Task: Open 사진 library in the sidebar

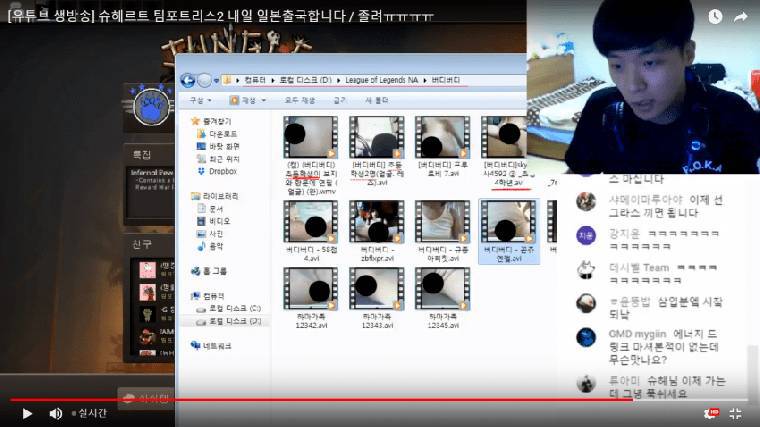Action: click(x=216, y=234)
